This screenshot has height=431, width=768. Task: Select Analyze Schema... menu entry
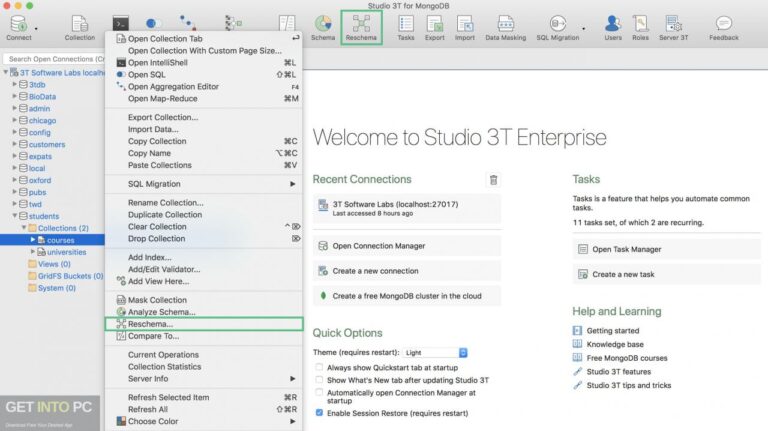pyautogui.click(x=204, y=312)
